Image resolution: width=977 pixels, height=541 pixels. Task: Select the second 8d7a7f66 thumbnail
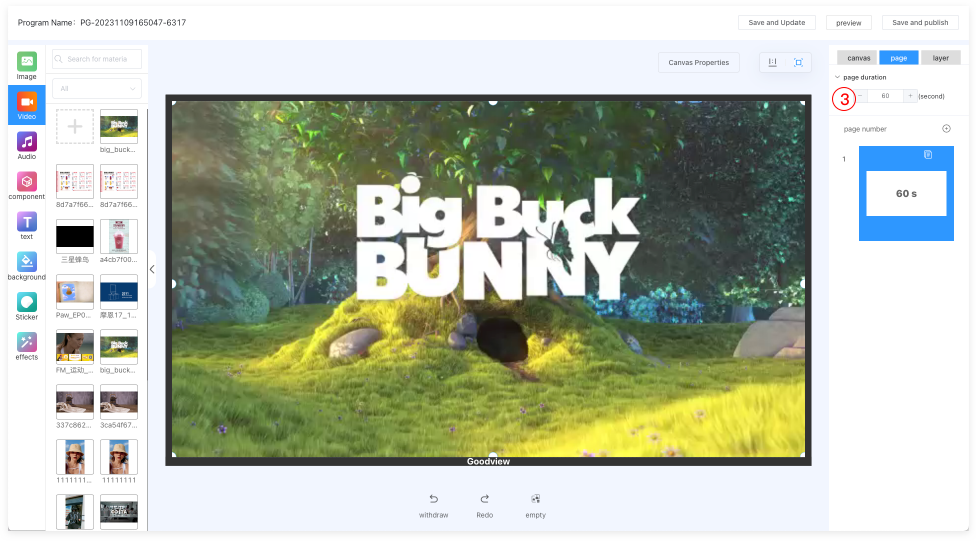coord(118,181)
